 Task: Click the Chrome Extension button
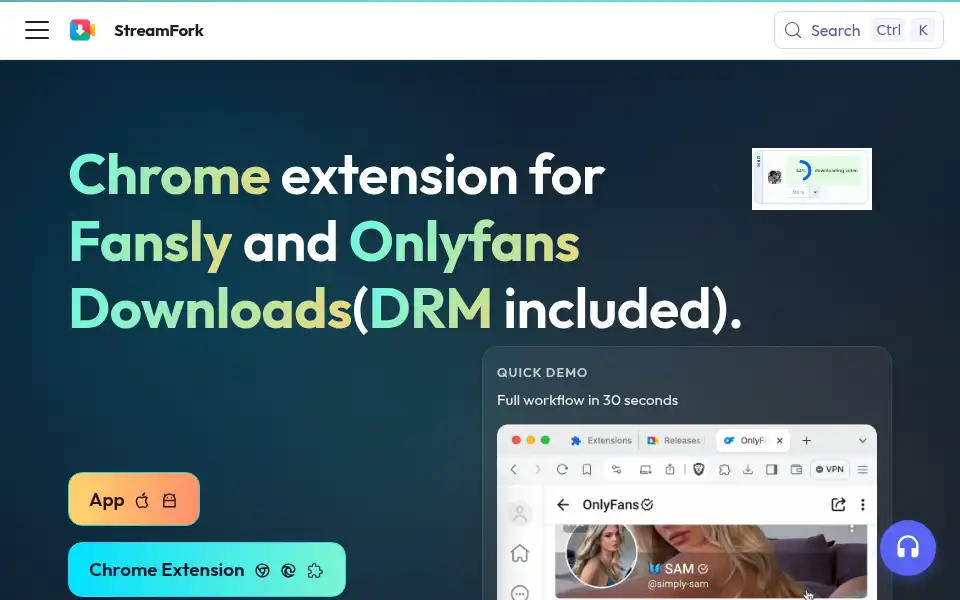click(207, 569)
